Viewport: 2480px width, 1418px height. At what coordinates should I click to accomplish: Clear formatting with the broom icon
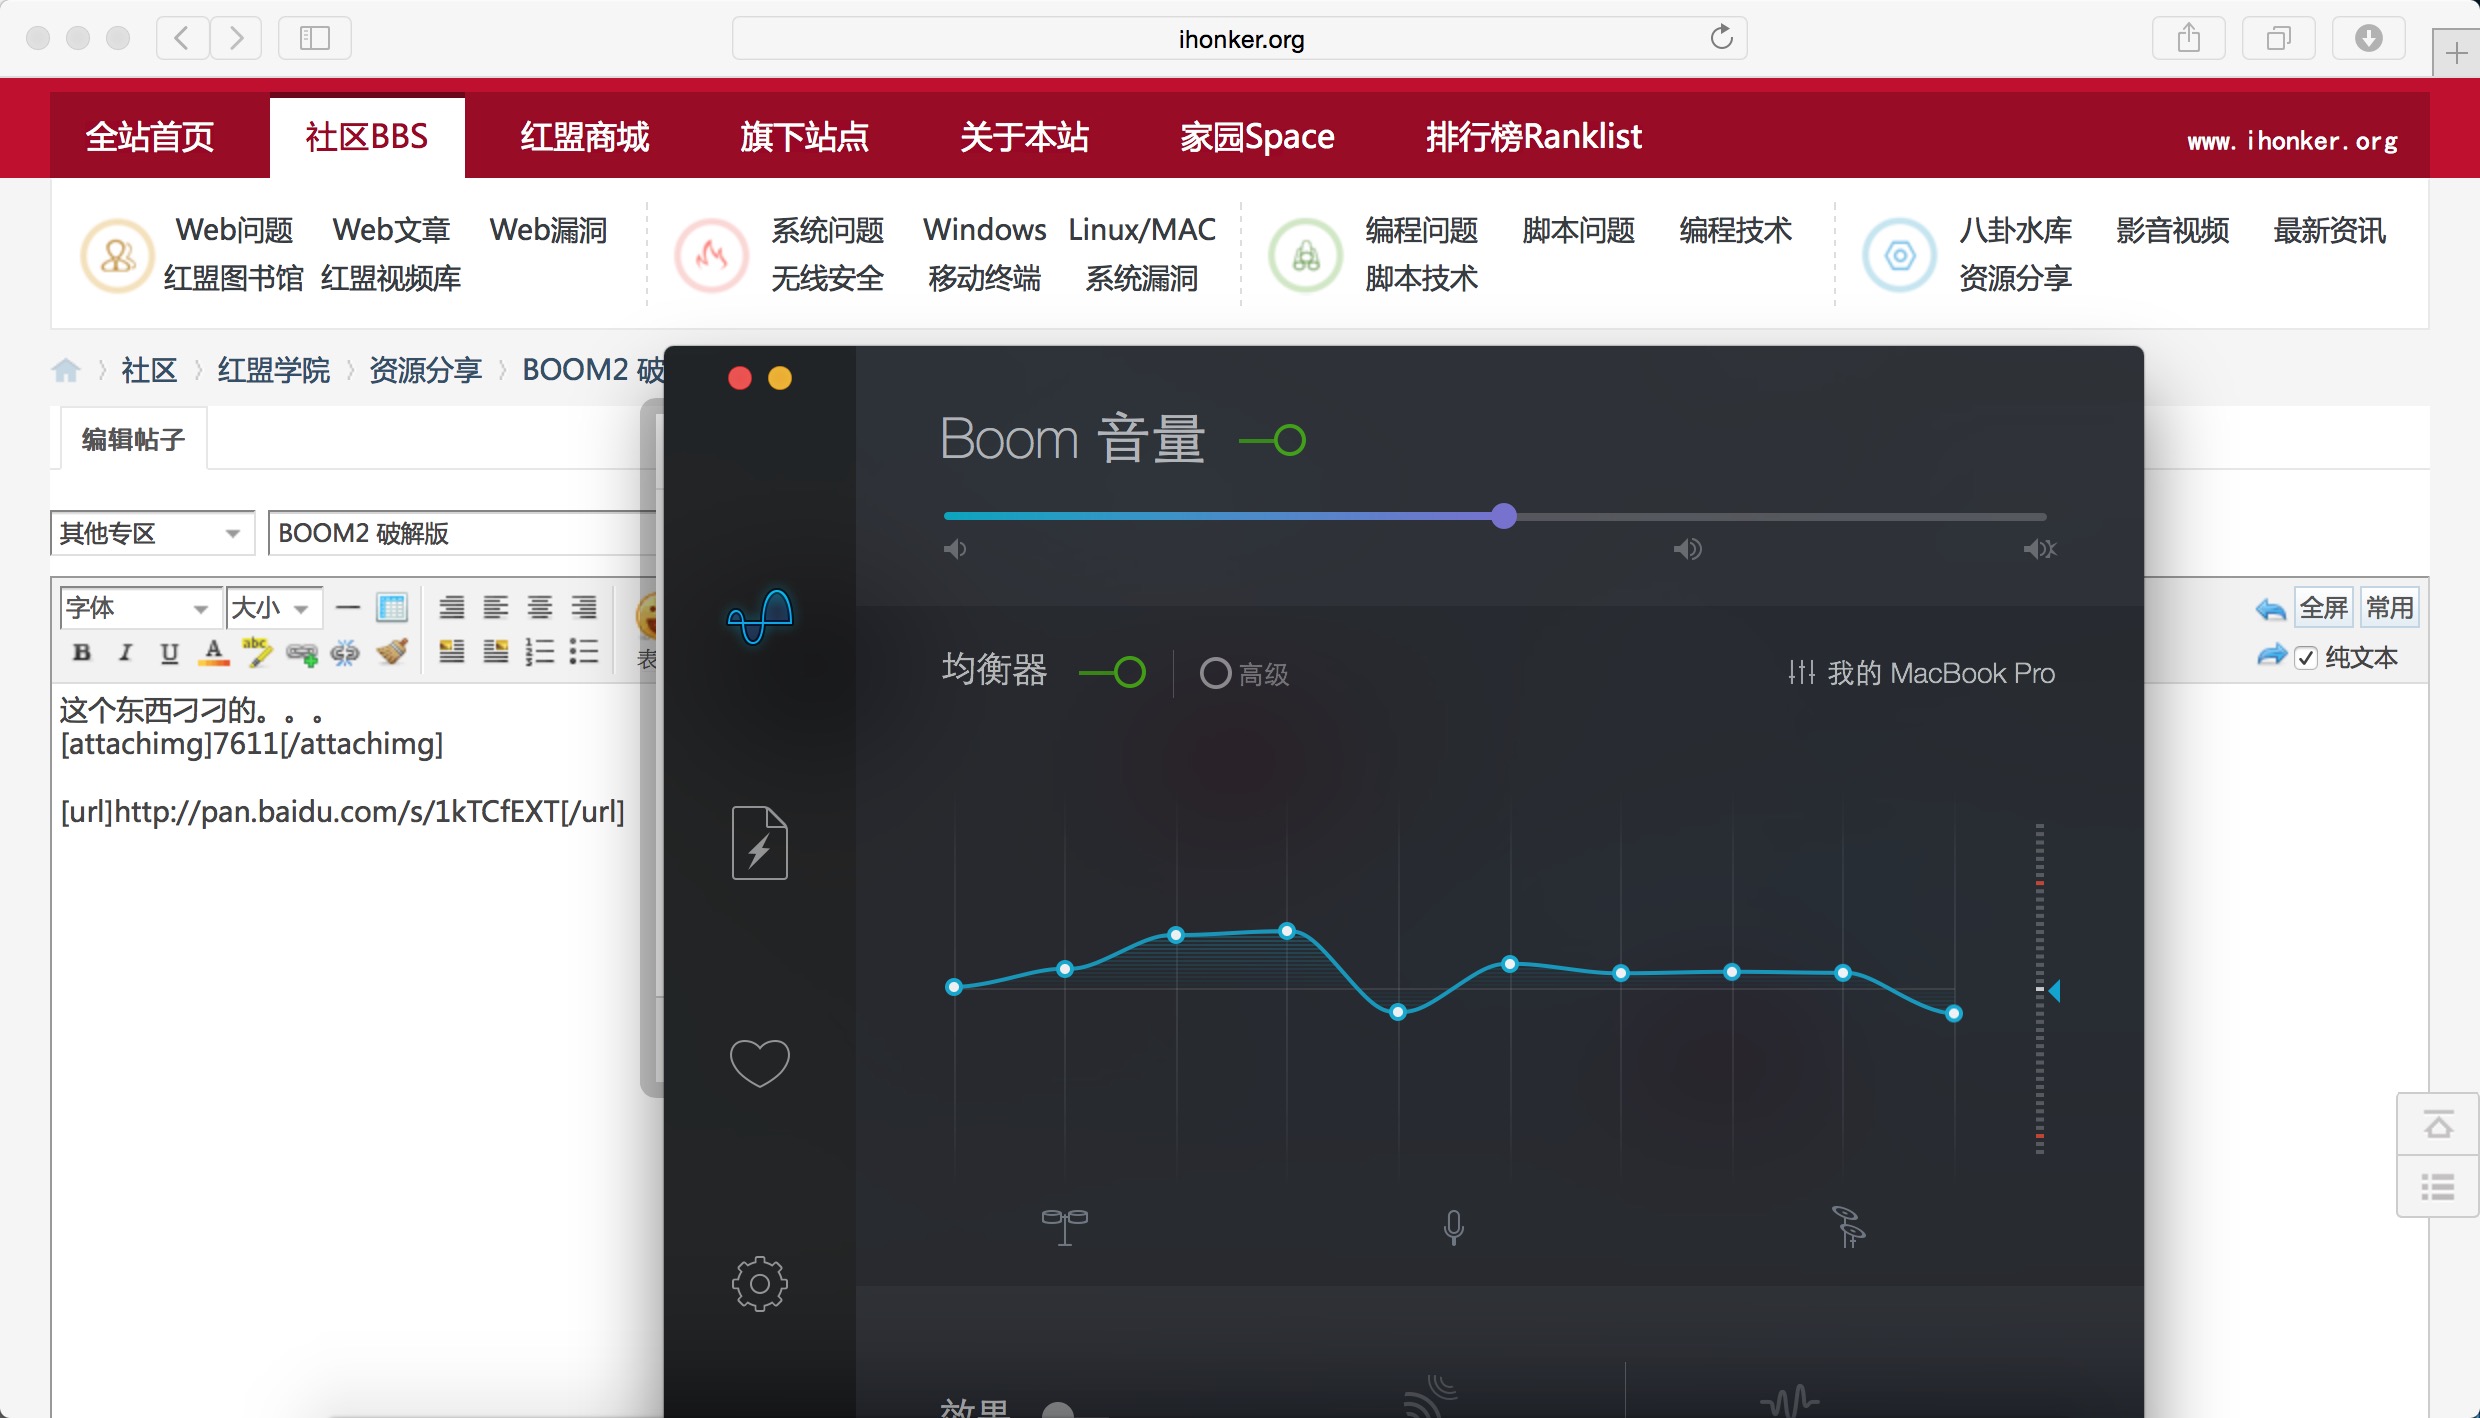pyautogui.click(x=391, y=653)
